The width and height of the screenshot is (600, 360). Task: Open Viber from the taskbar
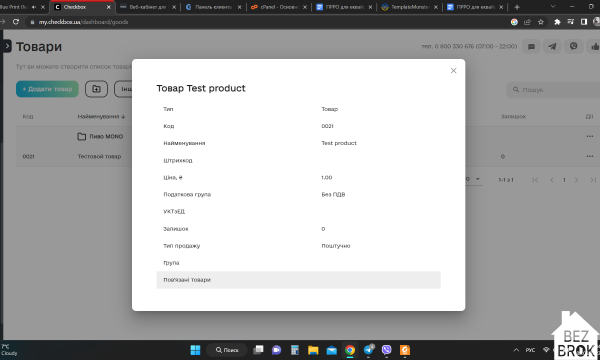(386, 350)
